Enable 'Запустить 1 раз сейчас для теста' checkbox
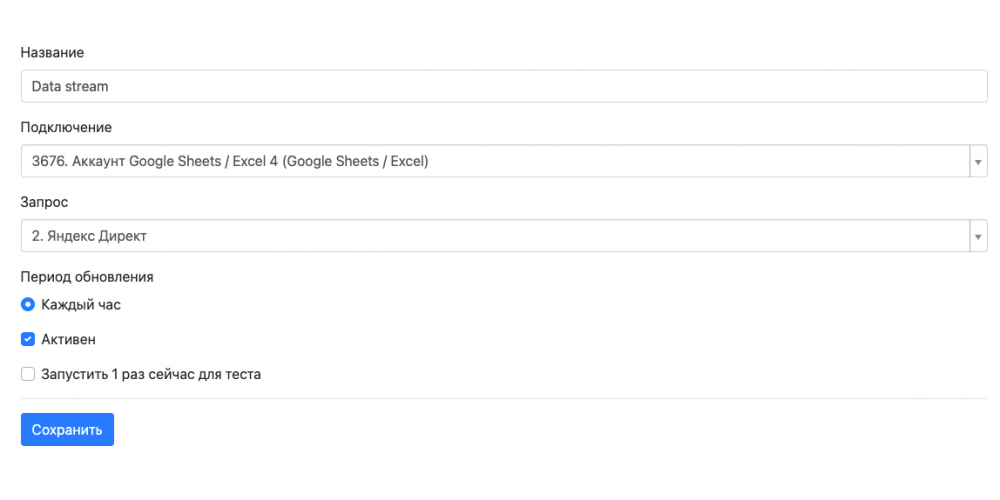The width and height of the screenshot is (1000, 500). (27, 374)
